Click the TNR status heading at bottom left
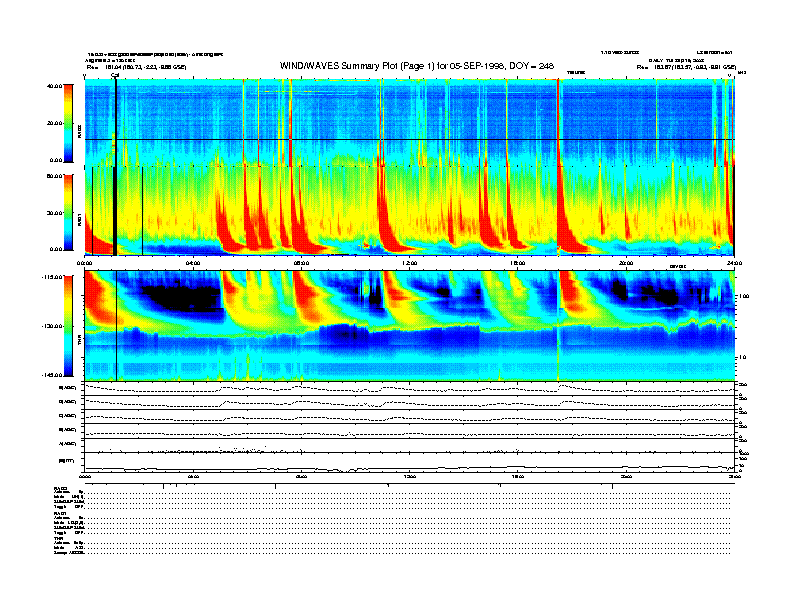Image resolution: width=792 pixels, height=612 pixels. pos(58,538)
